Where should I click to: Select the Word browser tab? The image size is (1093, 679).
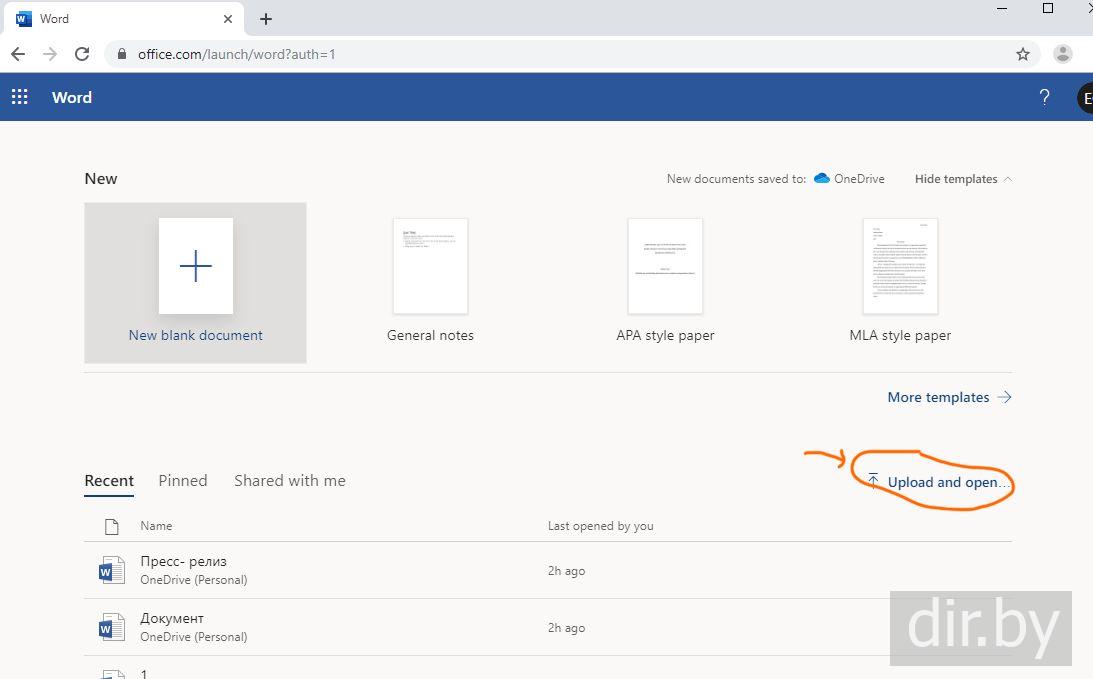pyautogui.click(x=123, y=19)
